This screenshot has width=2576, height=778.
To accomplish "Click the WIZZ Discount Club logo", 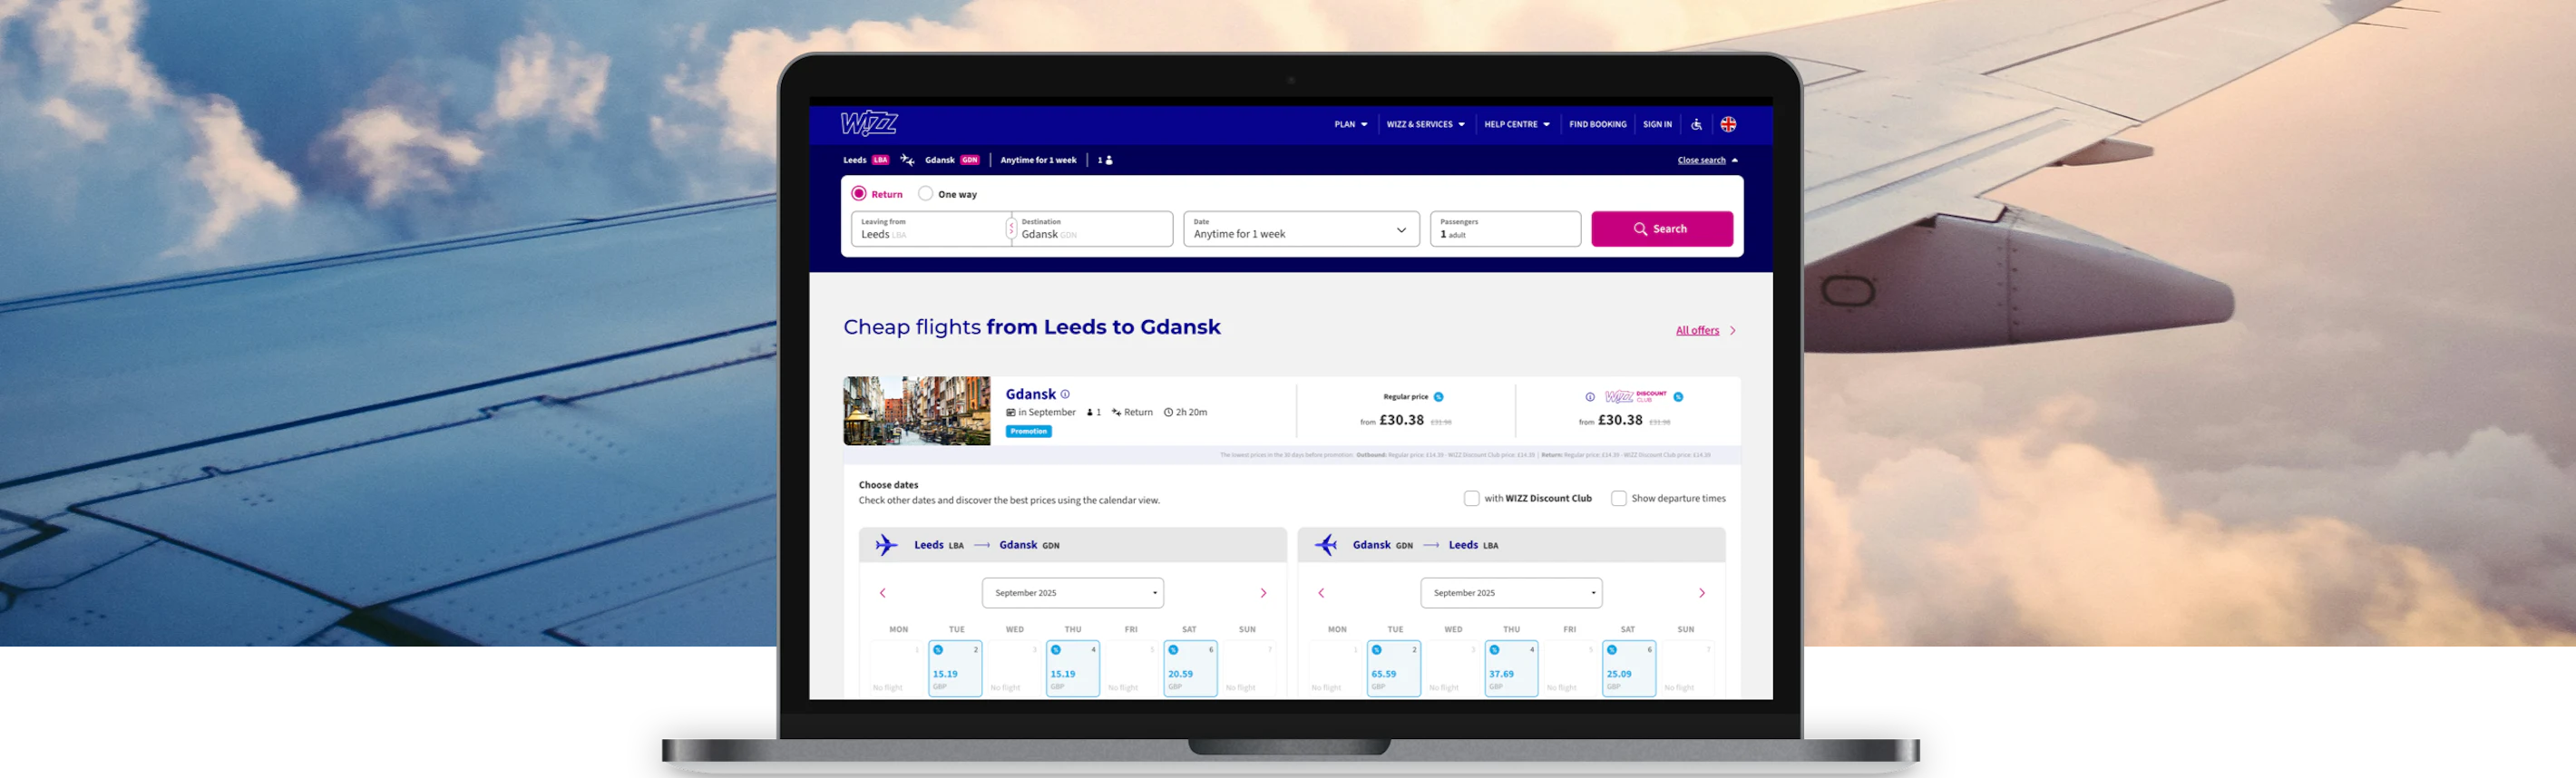I will (x=1636, y=397).
